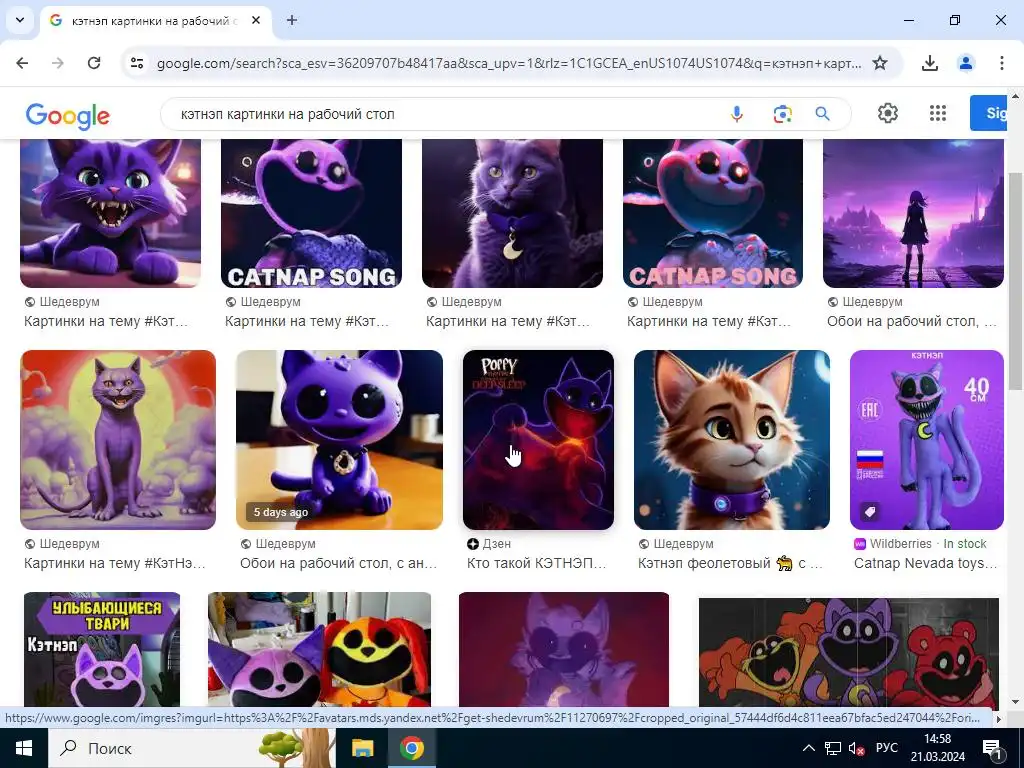
Task: Open the plush toys photo
Action: [x=319, y=650]
